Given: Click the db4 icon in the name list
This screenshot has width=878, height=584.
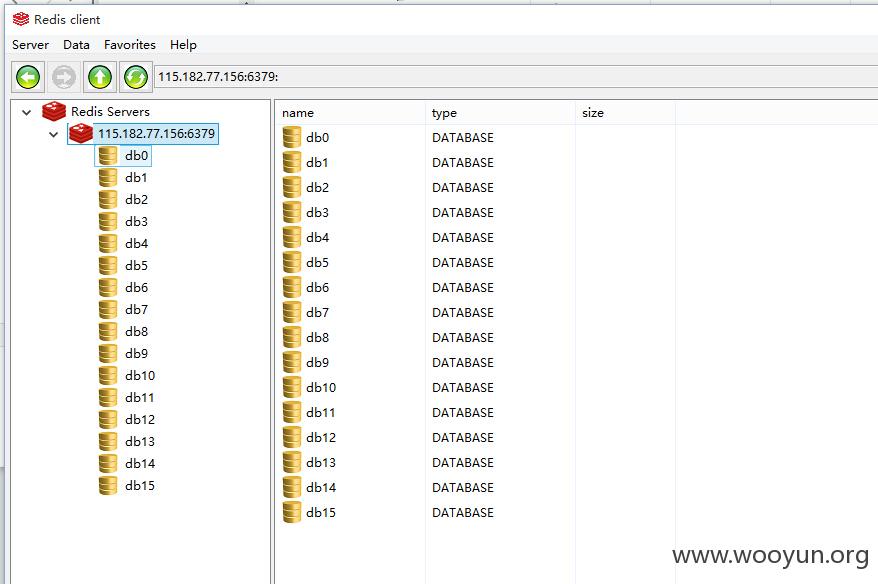Looking at the screenshot, I should [292, 237].
